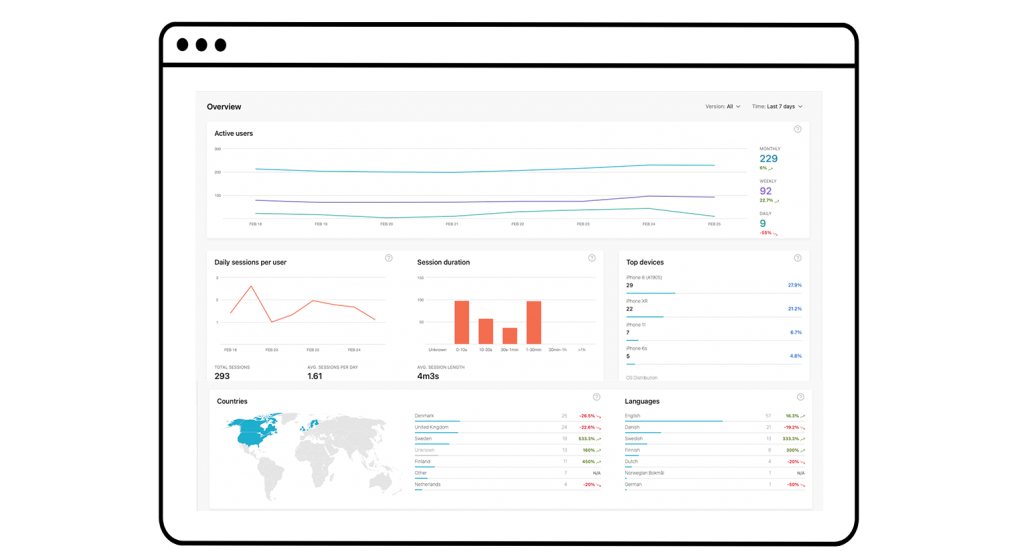This screenshot has width=1024, height=560.
Task: Click the Active users help icon
Action: point(797,129)
